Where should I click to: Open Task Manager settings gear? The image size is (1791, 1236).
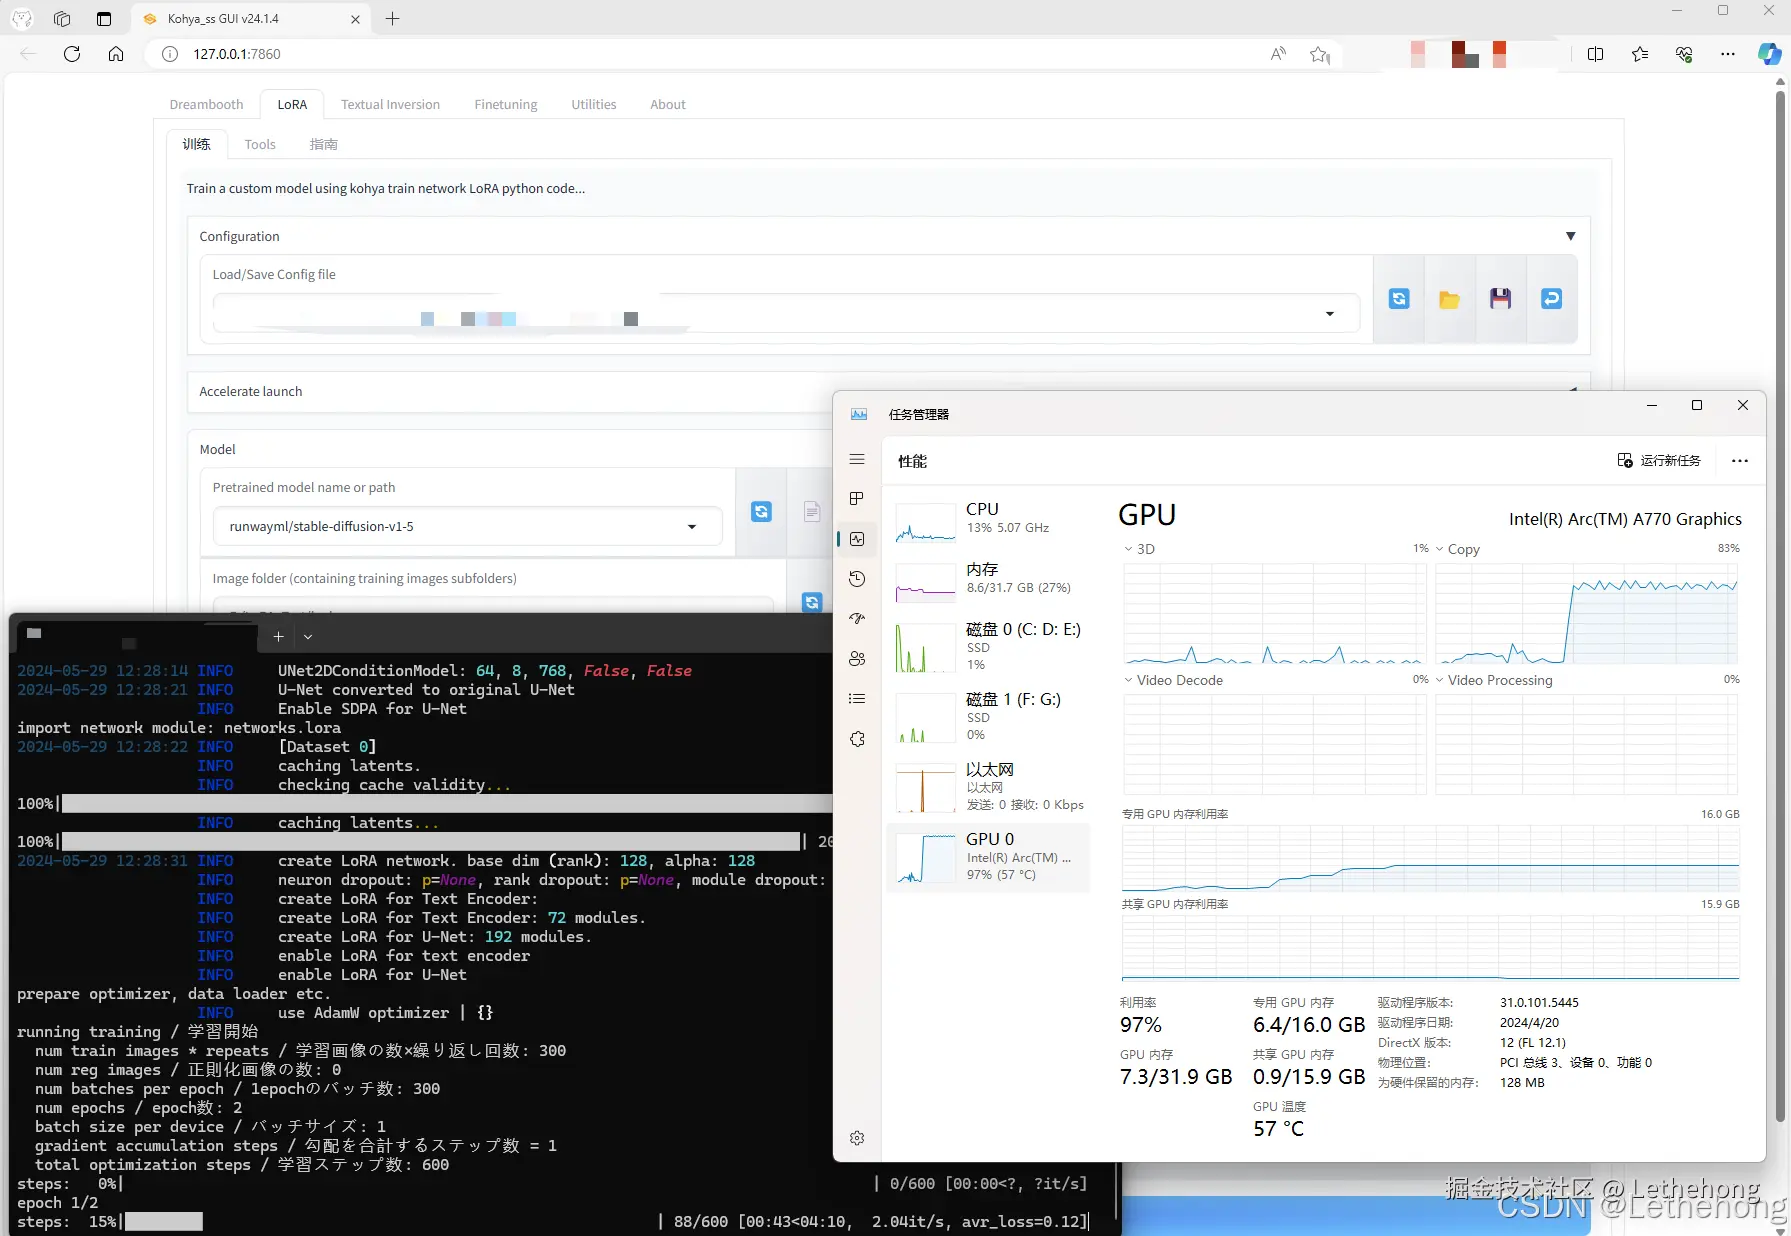click(x=857, y=1138)
